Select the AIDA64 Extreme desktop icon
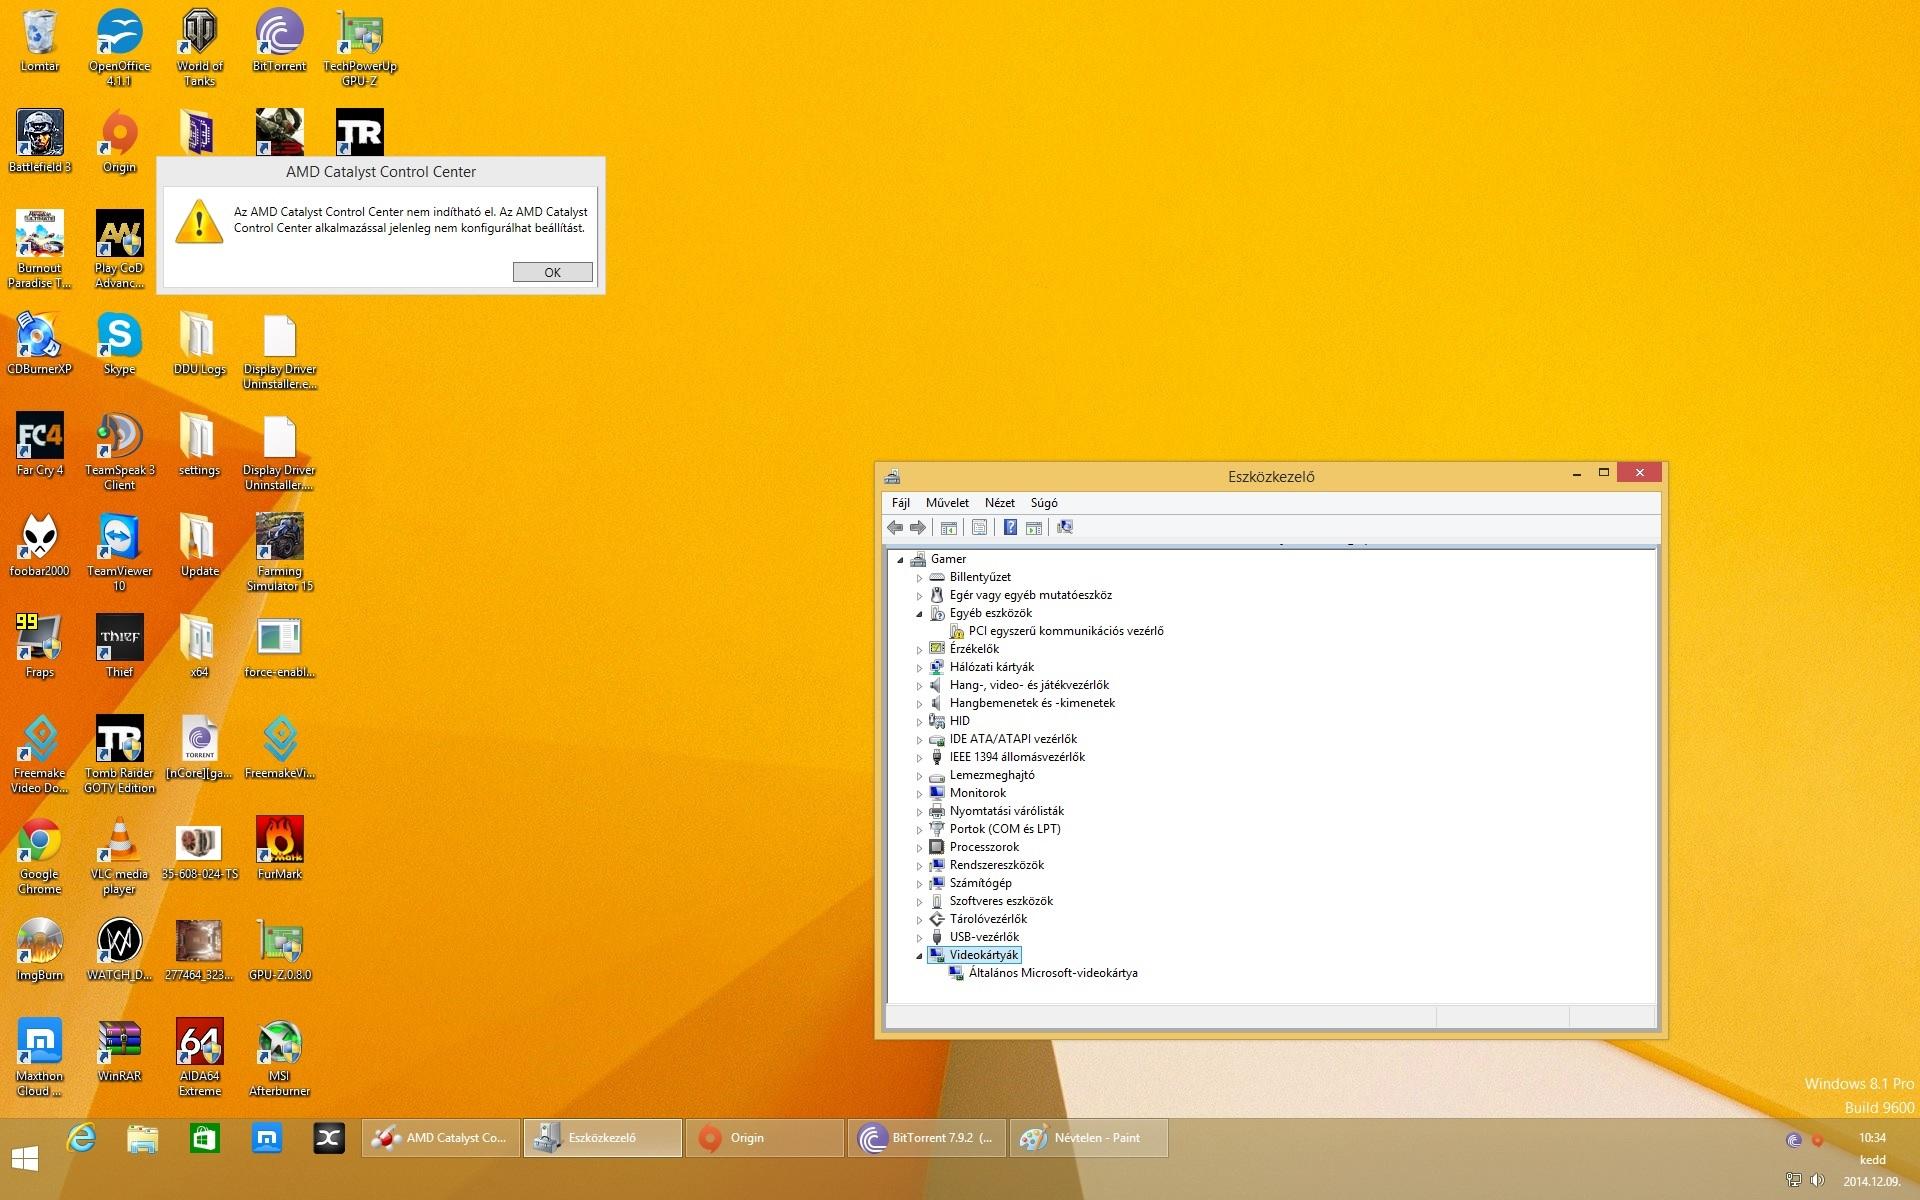 pyautogui.click(x=199, y=1057)
